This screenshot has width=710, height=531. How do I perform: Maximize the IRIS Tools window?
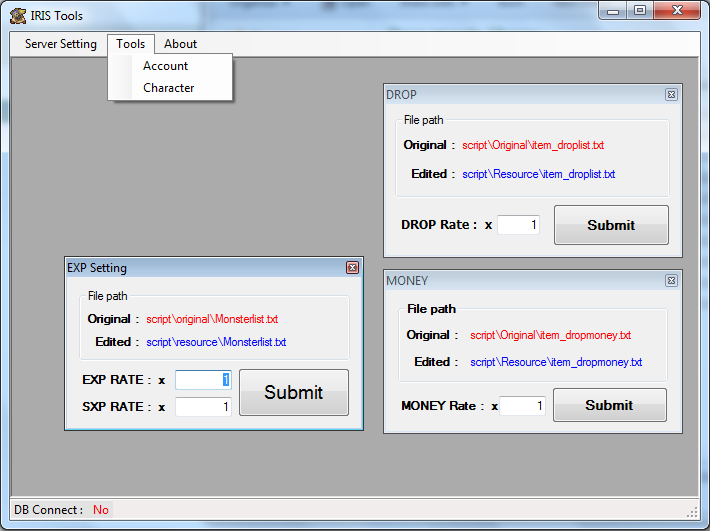coord(640,11)
